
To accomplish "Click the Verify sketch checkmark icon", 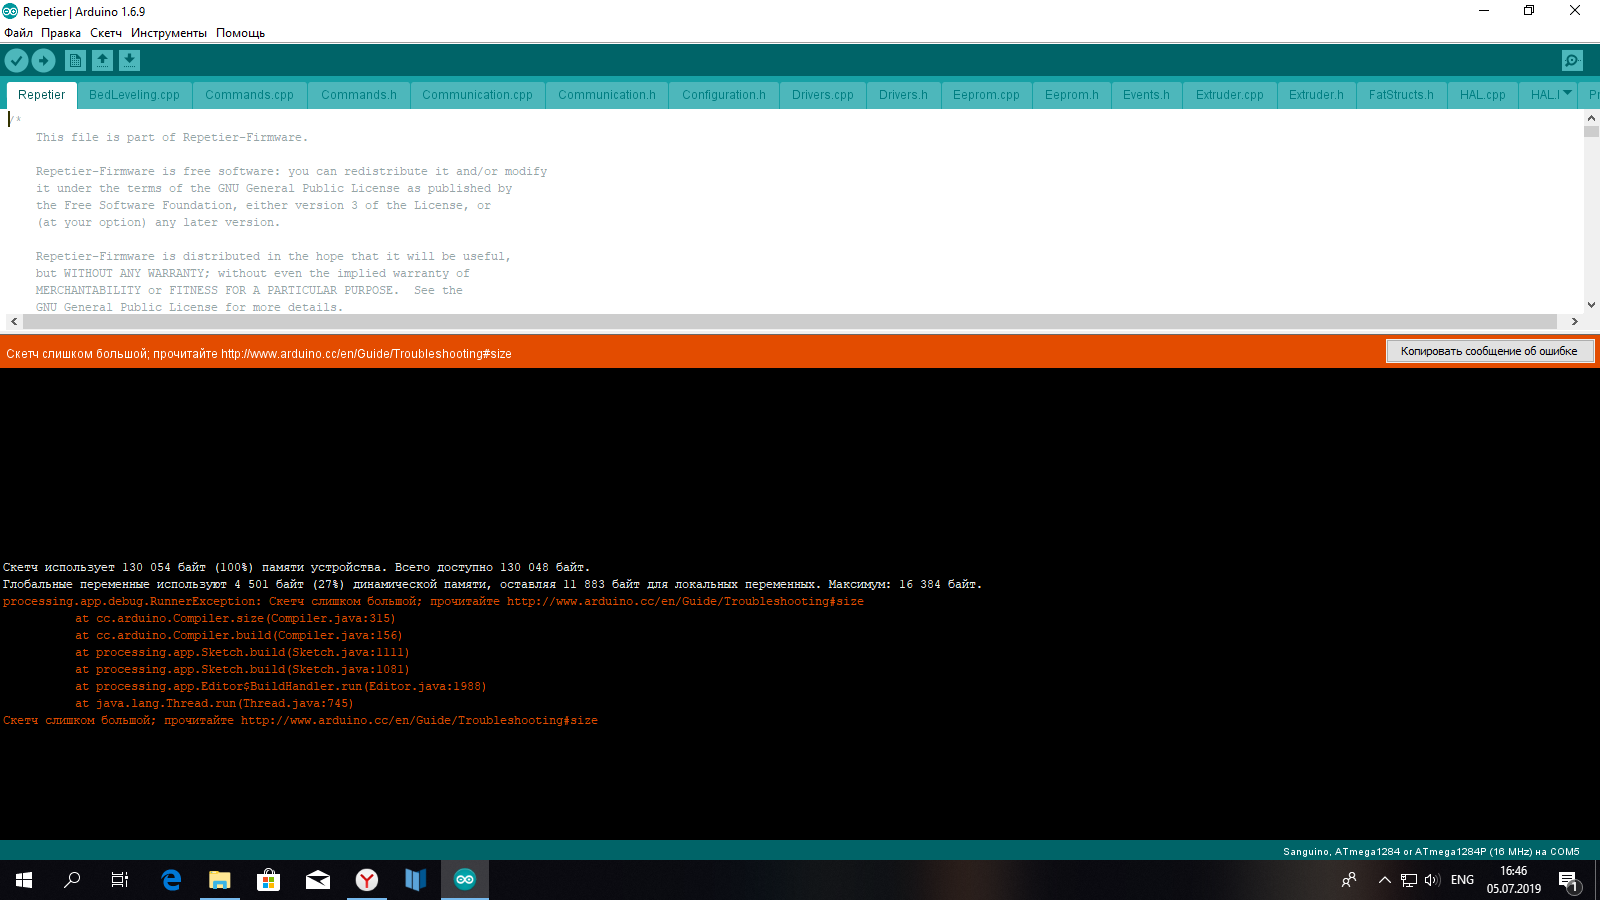I will [x=16, y=61].
